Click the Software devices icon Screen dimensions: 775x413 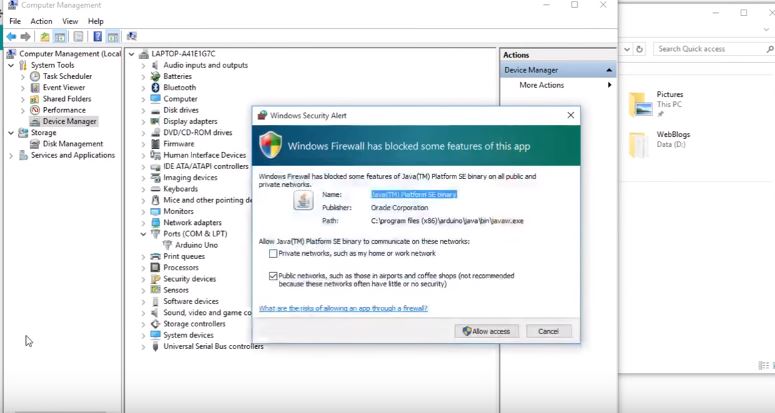[155, 301]
